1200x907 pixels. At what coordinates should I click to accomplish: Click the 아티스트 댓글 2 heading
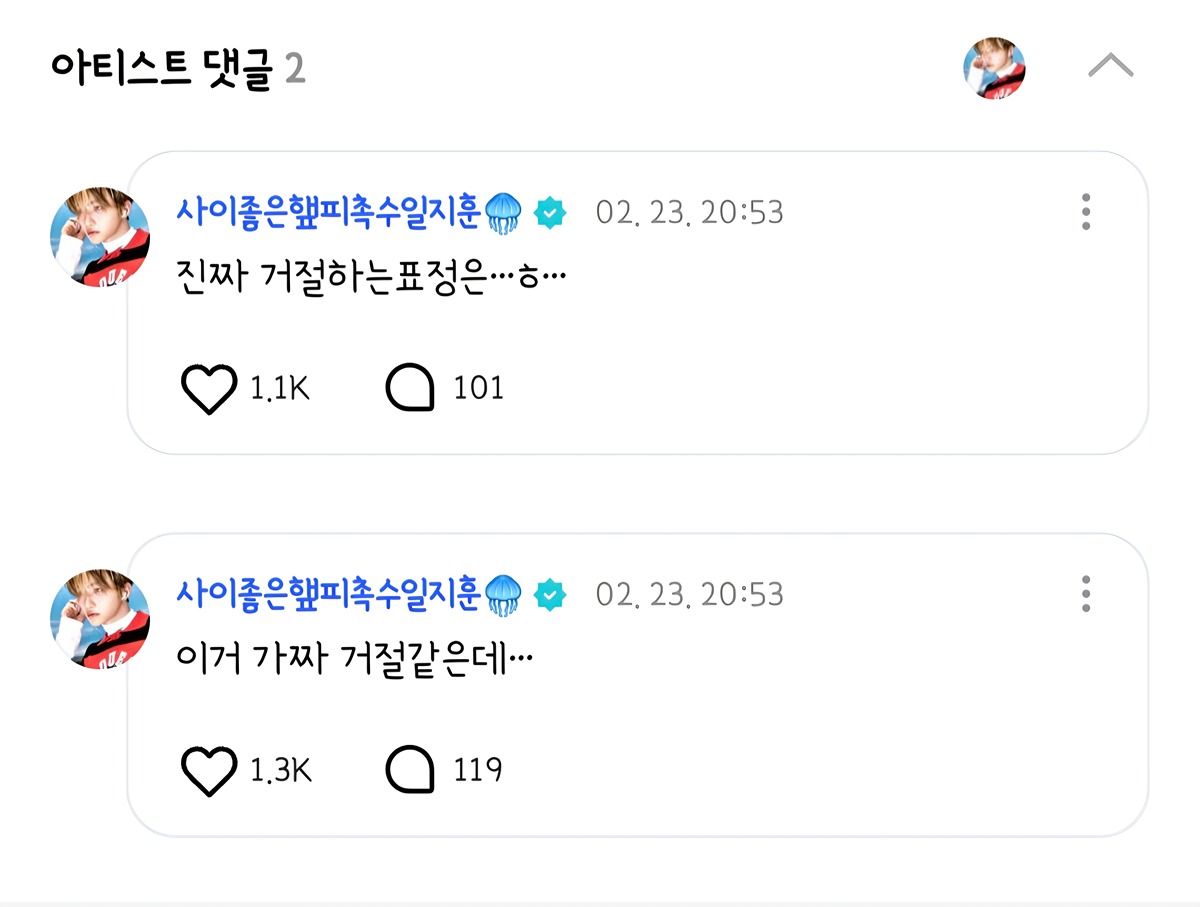click(178, 69)
